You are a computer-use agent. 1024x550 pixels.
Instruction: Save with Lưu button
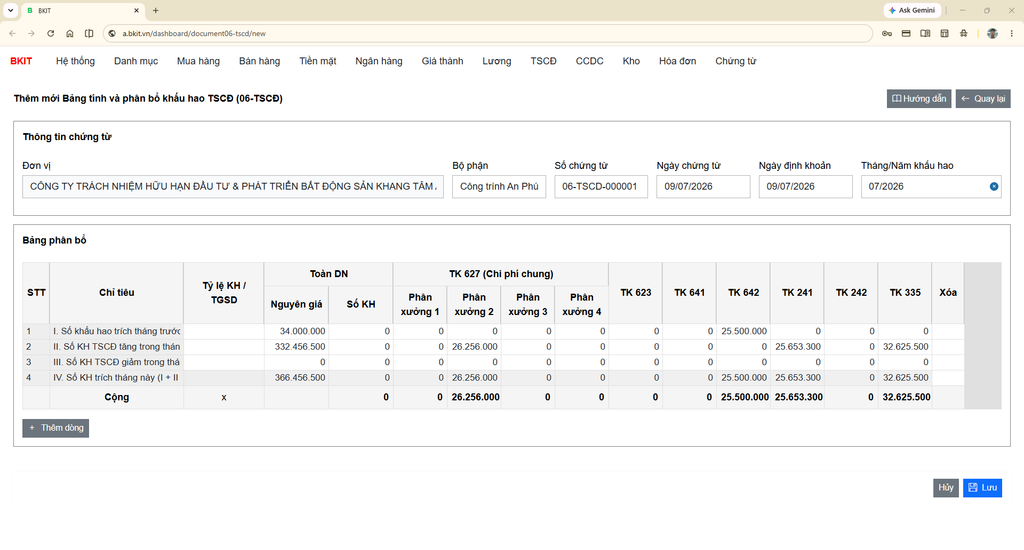[x=982, y=488]
